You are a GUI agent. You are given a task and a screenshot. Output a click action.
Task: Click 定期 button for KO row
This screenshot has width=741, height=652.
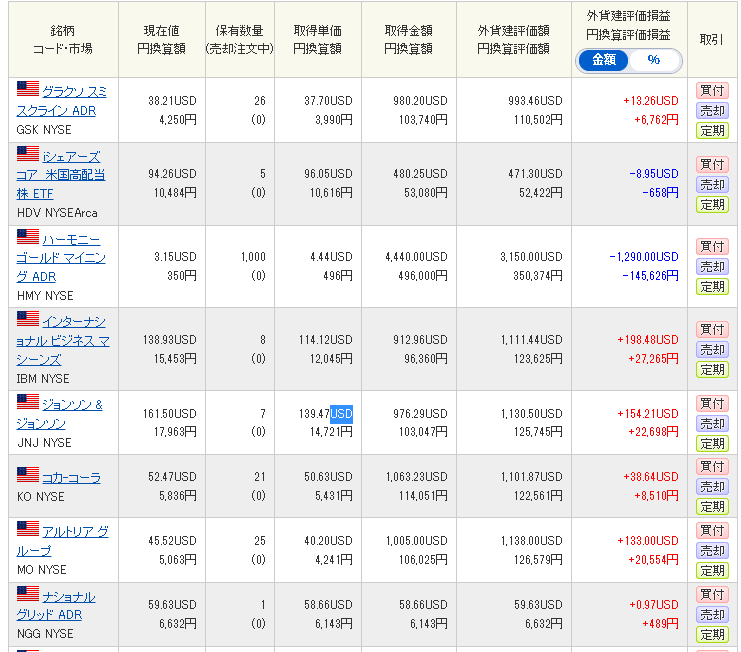coord(712,507)
